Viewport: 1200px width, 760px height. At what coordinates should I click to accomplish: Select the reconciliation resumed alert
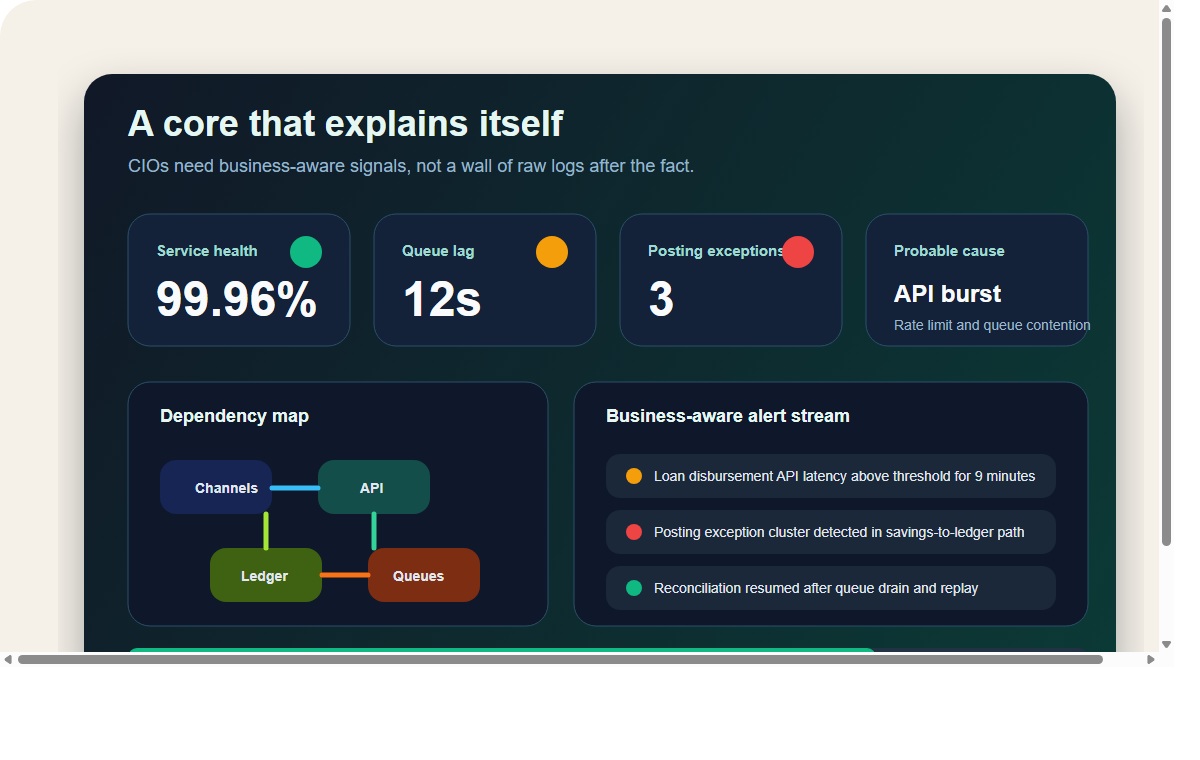830,588
